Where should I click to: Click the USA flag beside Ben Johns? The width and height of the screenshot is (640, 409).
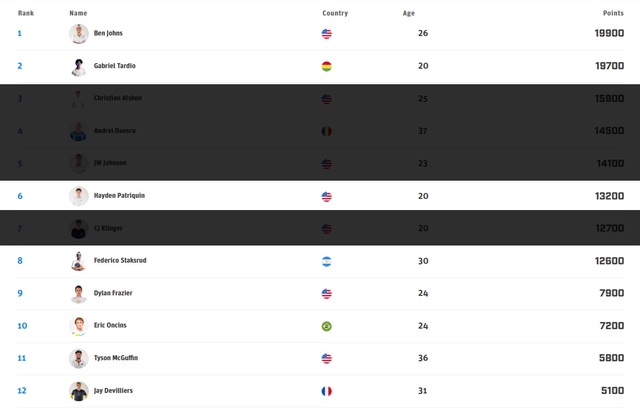click(x=326, y=34)
